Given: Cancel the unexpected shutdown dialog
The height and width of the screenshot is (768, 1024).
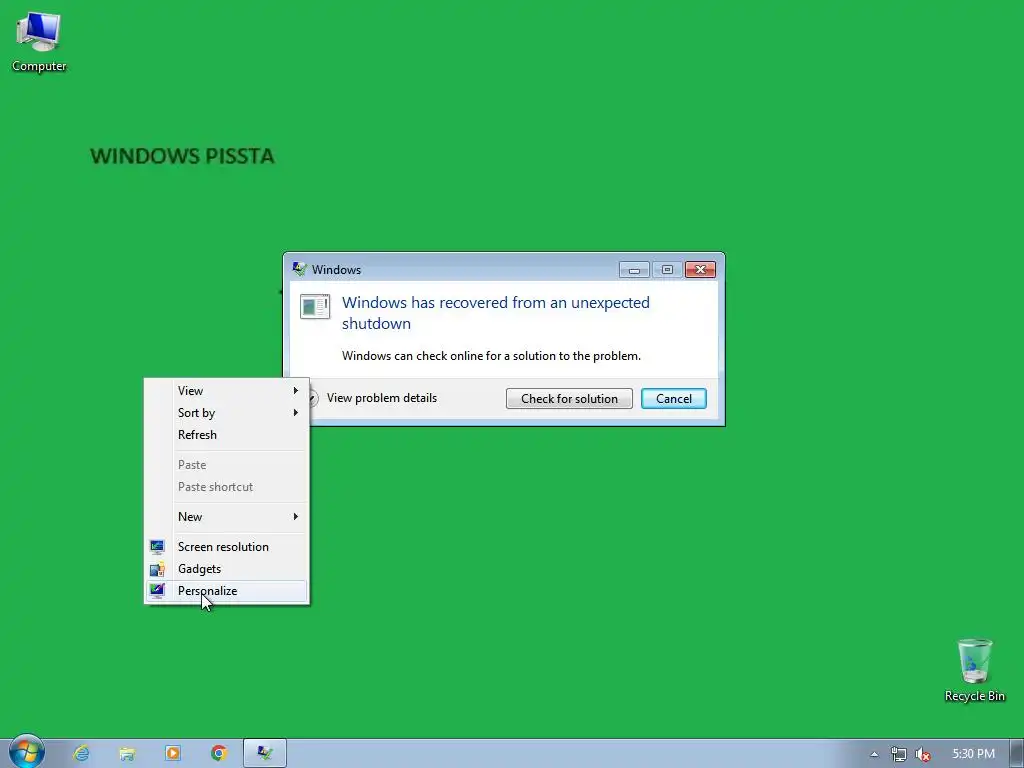Looking at the screenshot, I should coord(673,398).
